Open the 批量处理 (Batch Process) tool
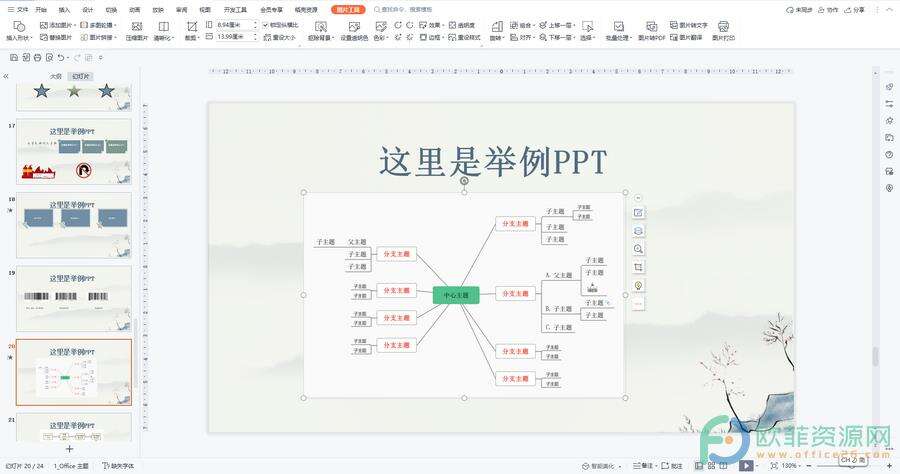The width and height of the screenshot is (900, 474). [x=618, y=31]
